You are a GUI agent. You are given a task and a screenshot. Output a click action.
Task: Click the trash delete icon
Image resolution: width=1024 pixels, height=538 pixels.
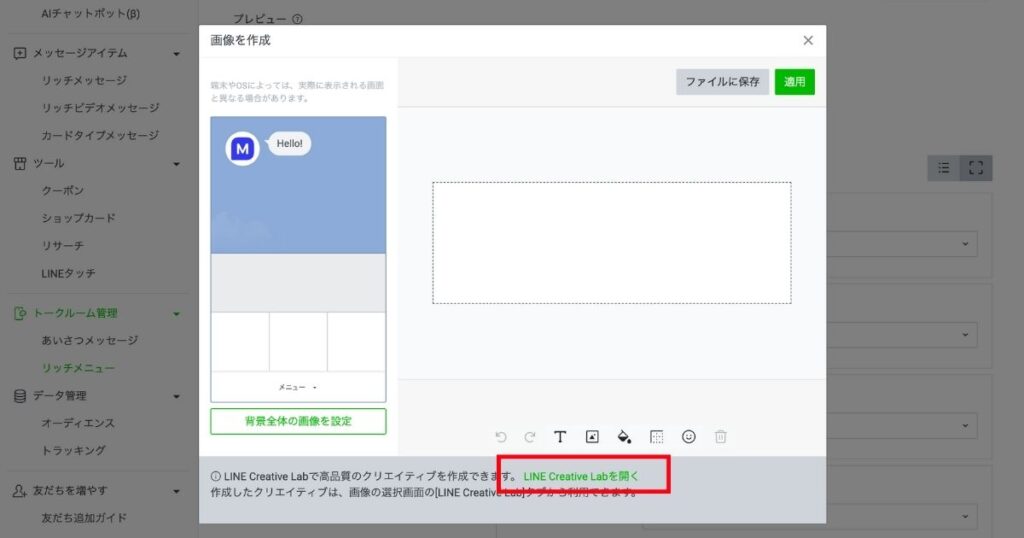[720, 437]
